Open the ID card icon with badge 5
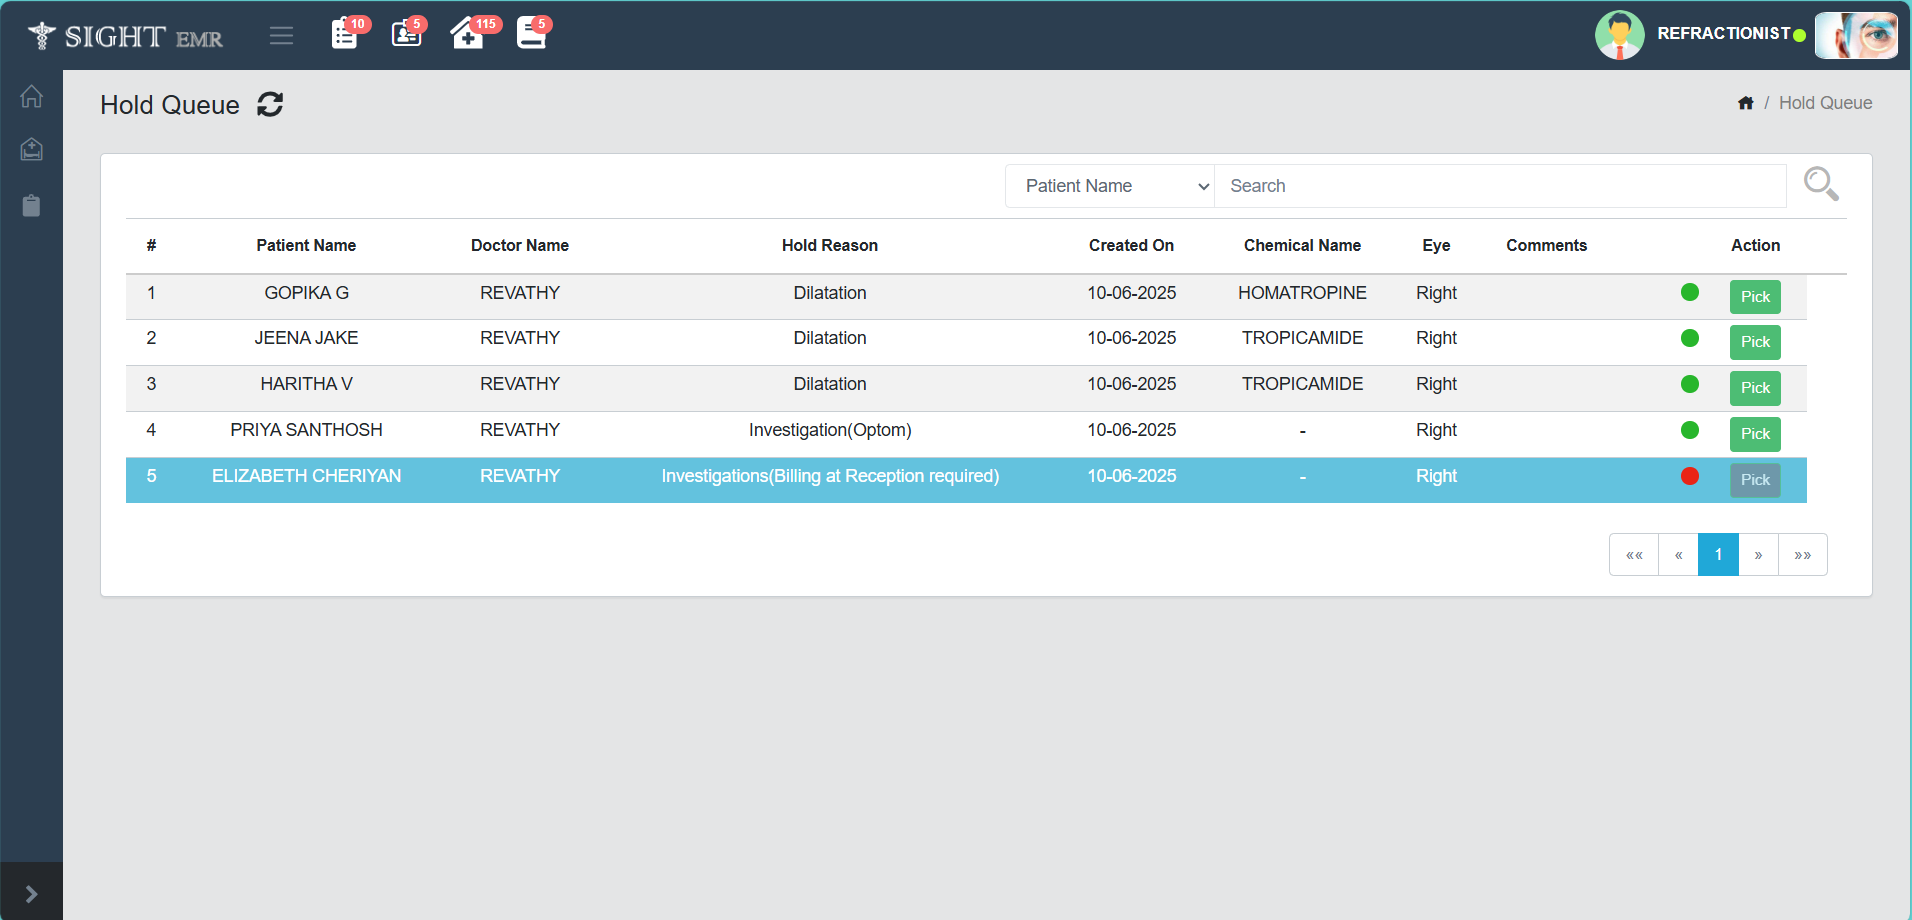Screen dimensions: 1912x920 click(406, 34)
